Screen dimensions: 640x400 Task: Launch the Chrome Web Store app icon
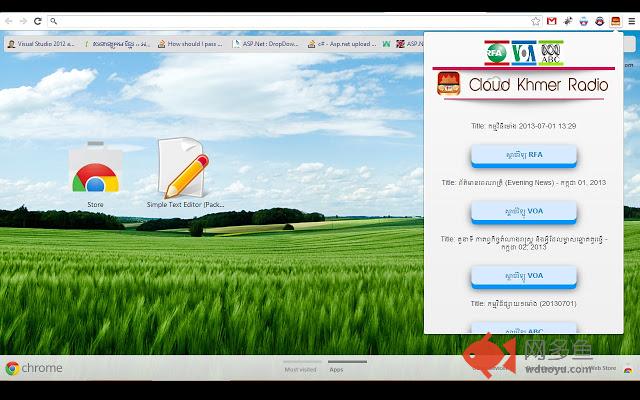coord(96,167)
